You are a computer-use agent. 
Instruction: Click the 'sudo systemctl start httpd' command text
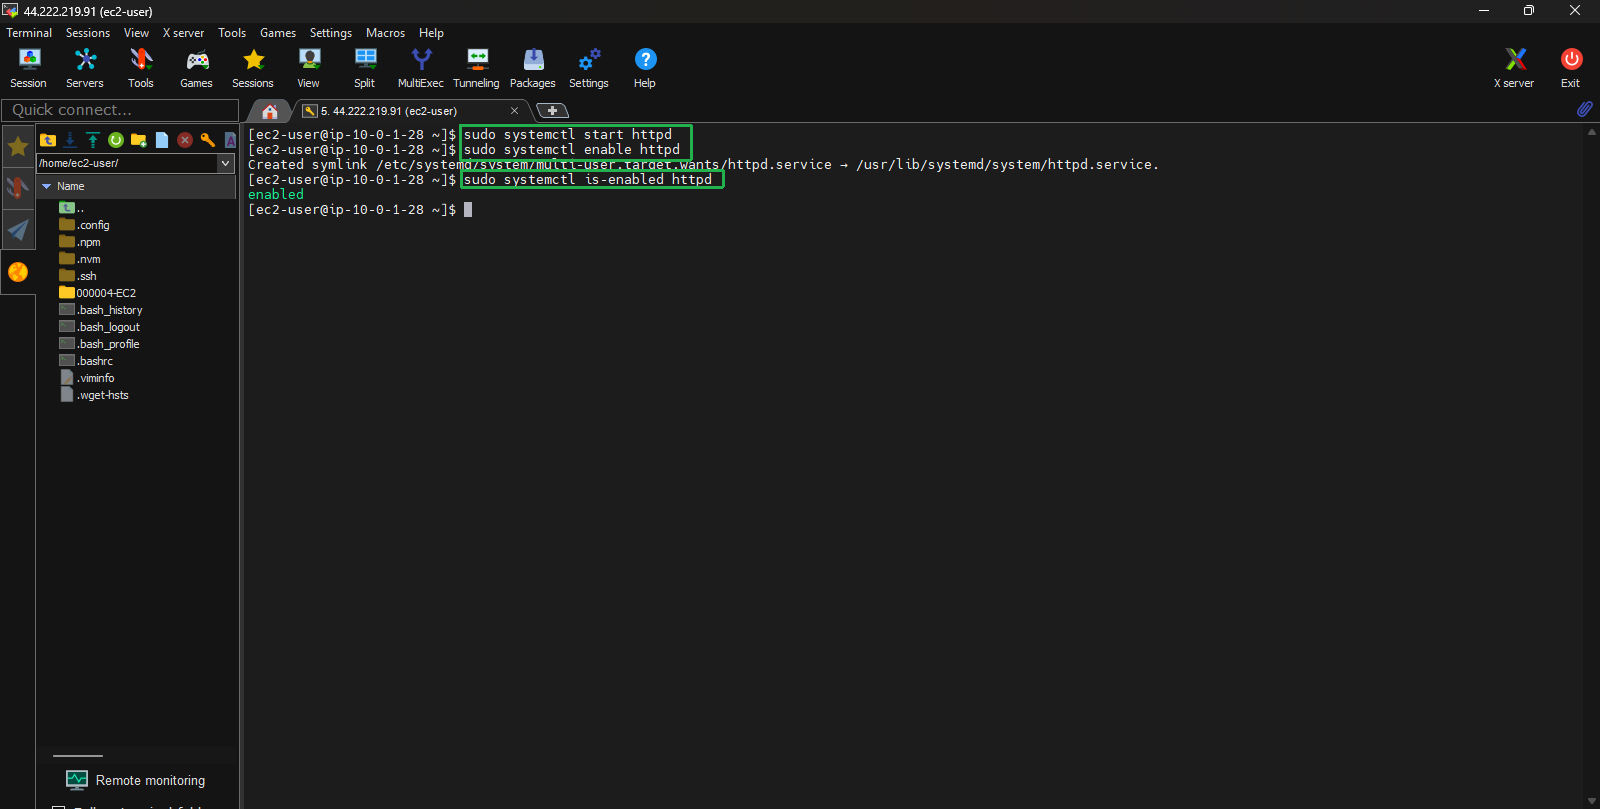tap(568, 134)
